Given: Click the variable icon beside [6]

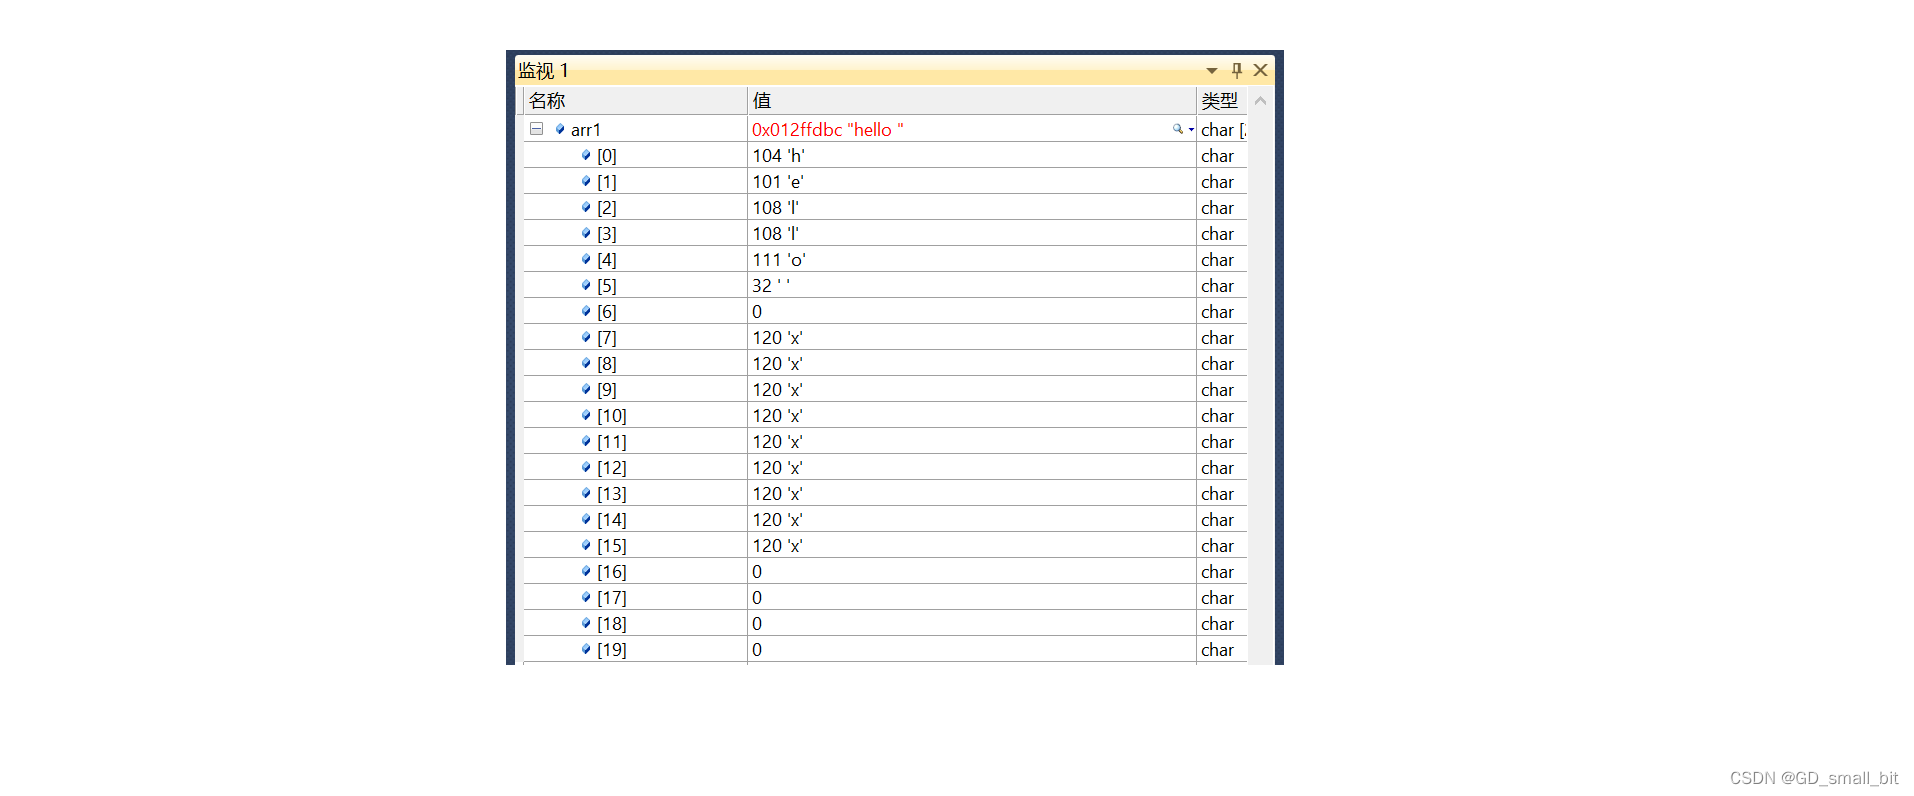Looking at the screenshot, I should pos(586,311).
